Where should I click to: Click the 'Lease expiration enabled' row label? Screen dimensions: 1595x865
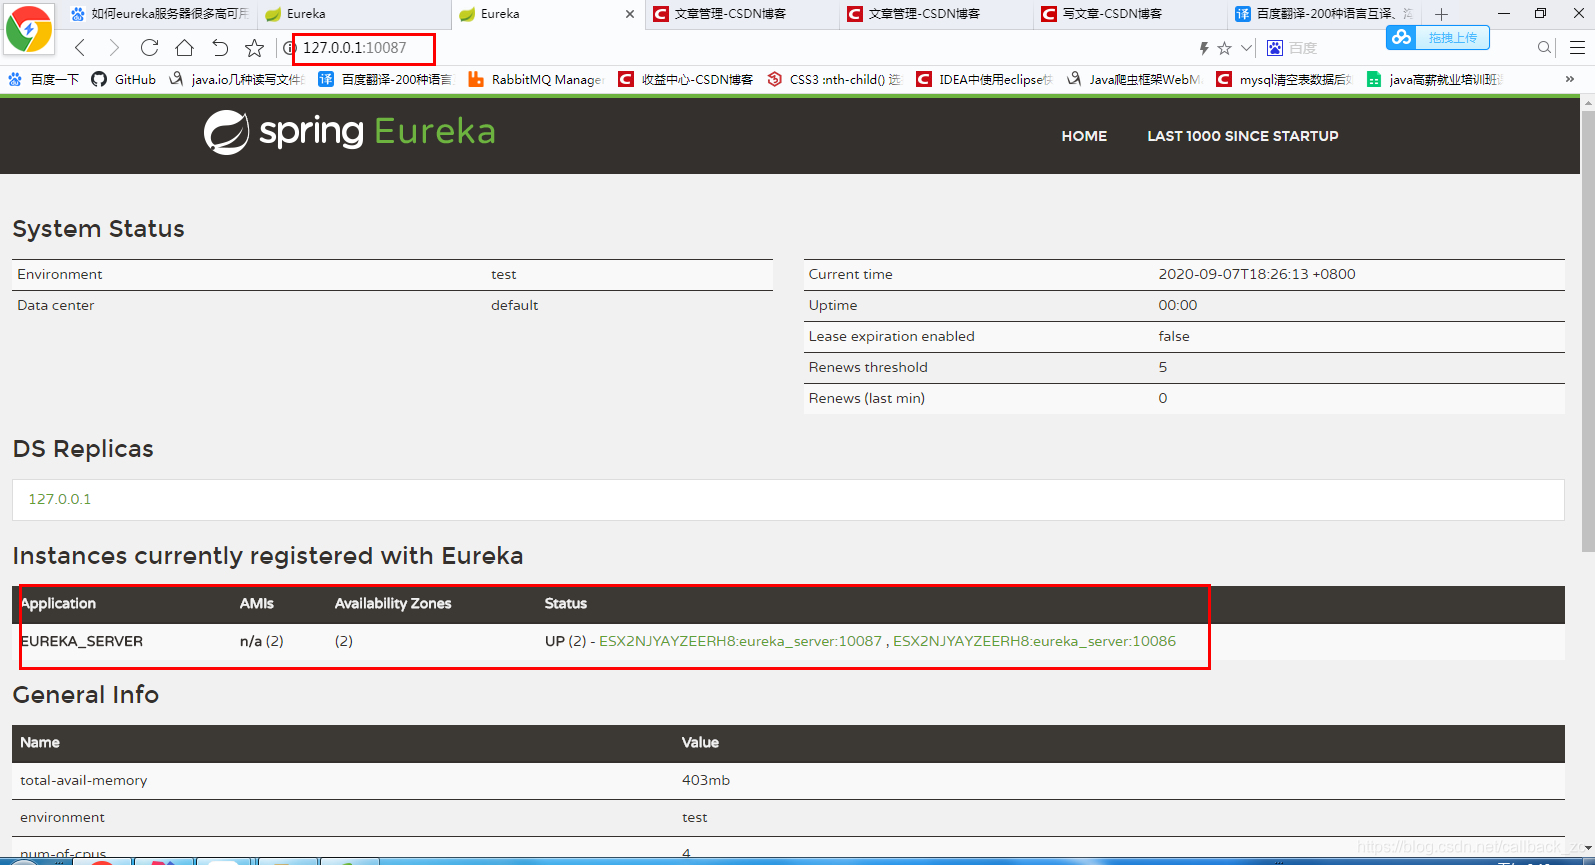[891, 336]
